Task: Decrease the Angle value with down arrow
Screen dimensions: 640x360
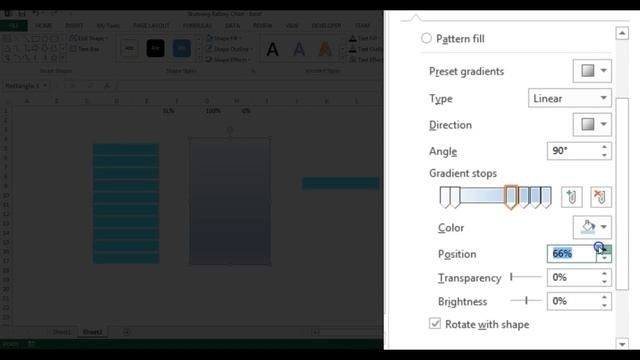Action: pos(604,156)
